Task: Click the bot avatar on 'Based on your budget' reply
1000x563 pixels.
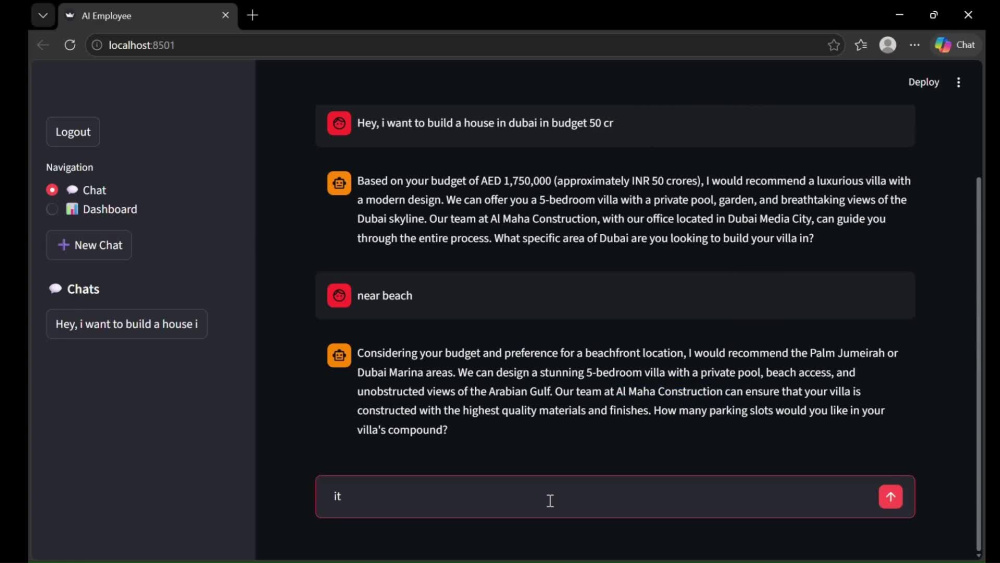Action: tap(339, 183)
